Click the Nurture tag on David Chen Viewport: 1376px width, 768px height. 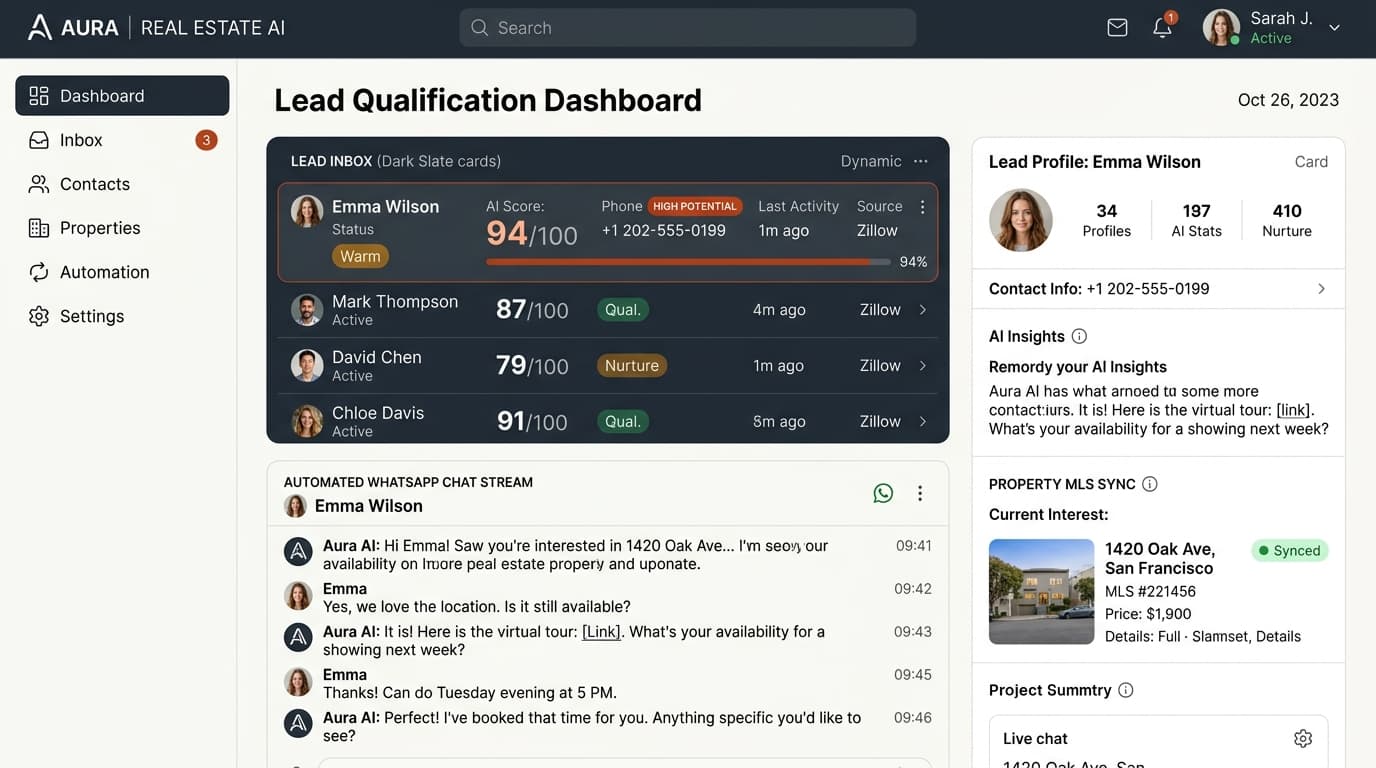point(632,366)
